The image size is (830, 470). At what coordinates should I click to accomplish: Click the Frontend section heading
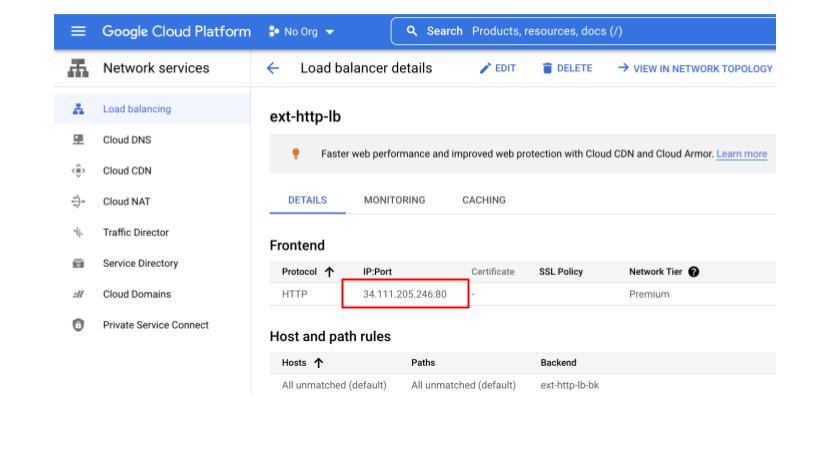(x=297, y=246)
